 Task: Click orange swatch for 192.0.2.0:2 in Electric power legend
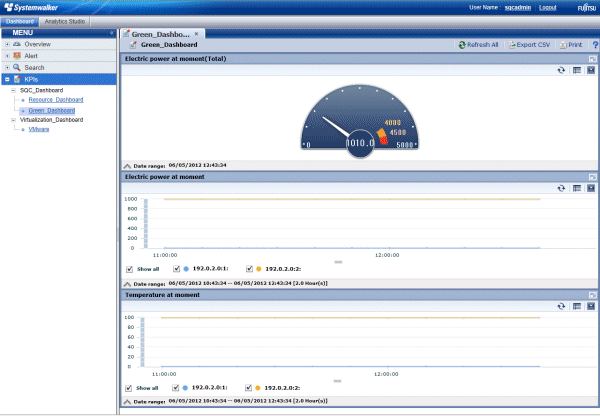click(x=259, y=269)
